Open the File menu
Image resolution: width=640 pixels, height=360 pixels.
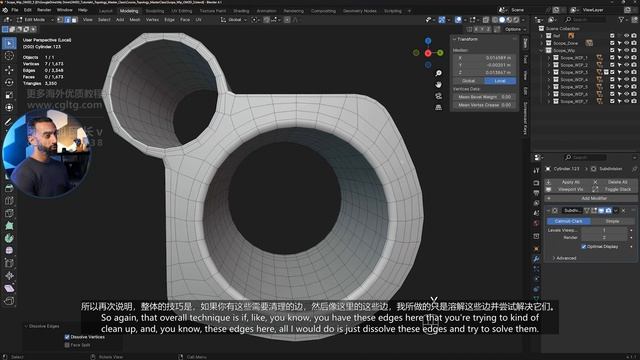pyautogui.click(x=15, y=10)
